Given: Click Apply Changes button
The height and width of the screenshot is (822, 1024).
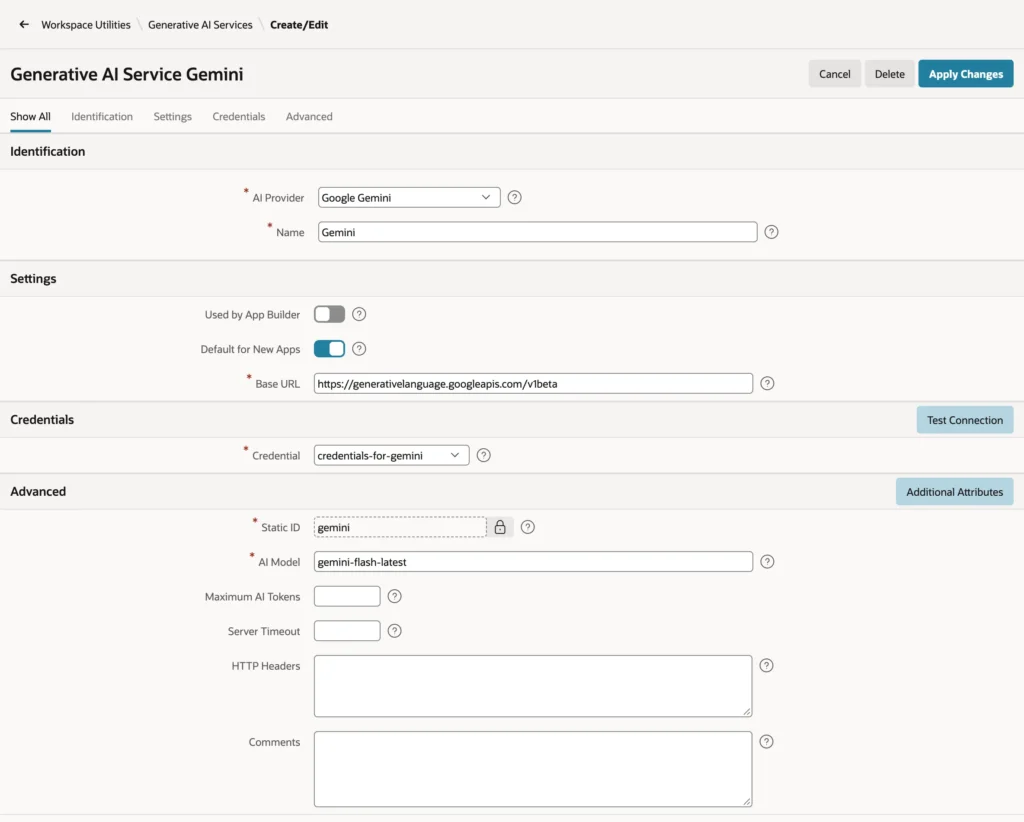Looking at the screenshot, I should pos(966,74).
